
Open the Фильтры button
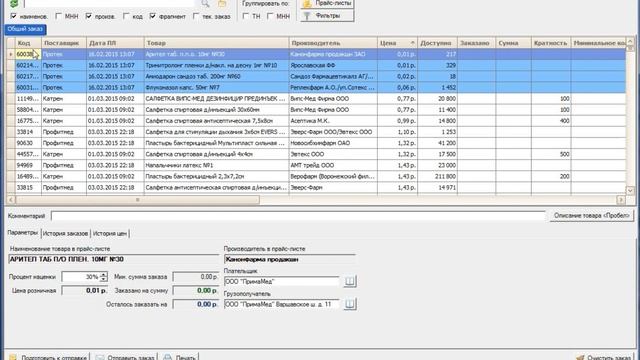(x=327, y=16)
